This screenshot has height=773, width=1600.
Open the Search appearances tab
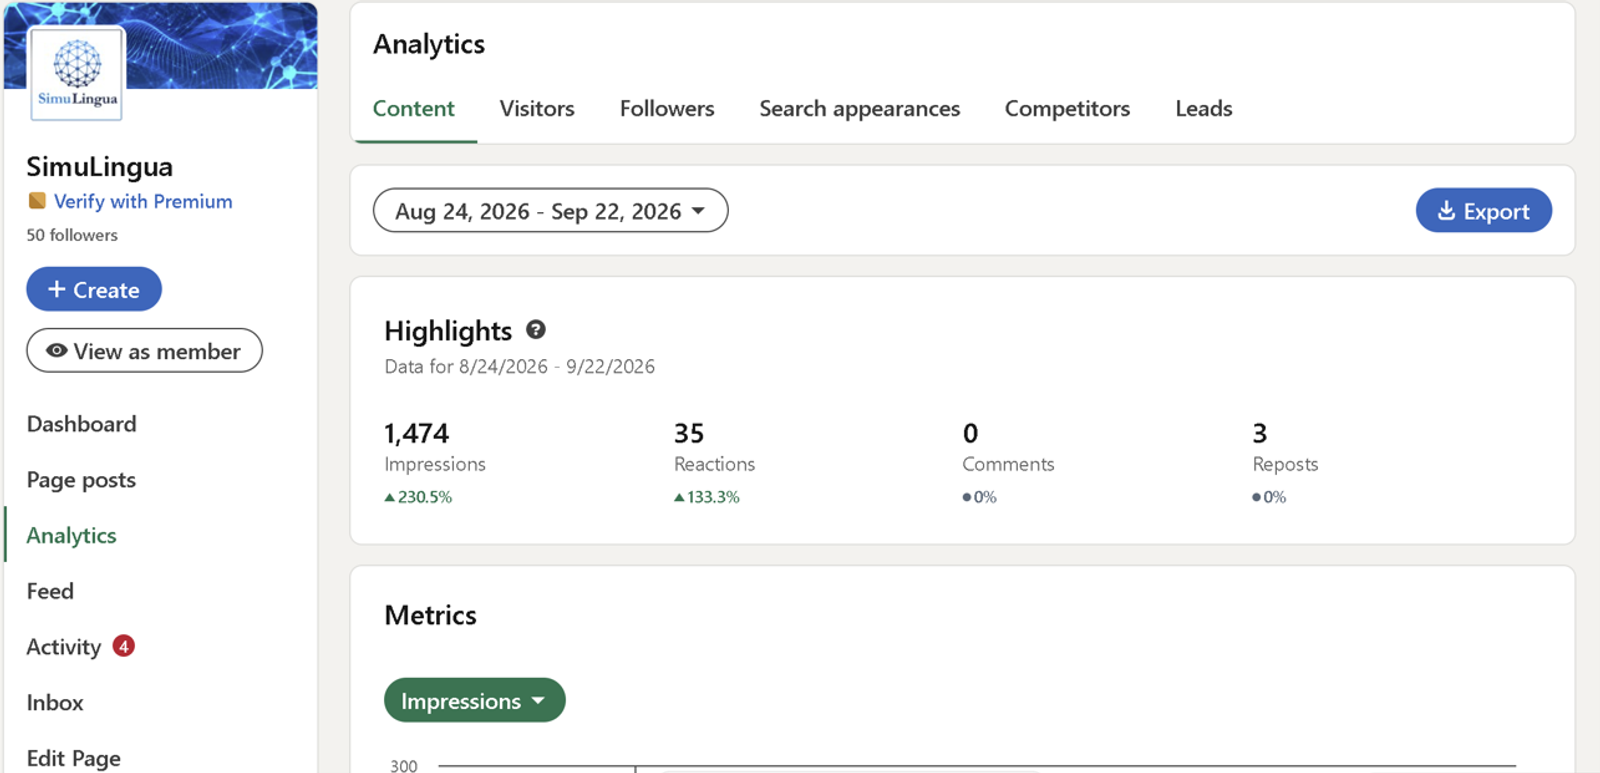(x=860, y=108)
